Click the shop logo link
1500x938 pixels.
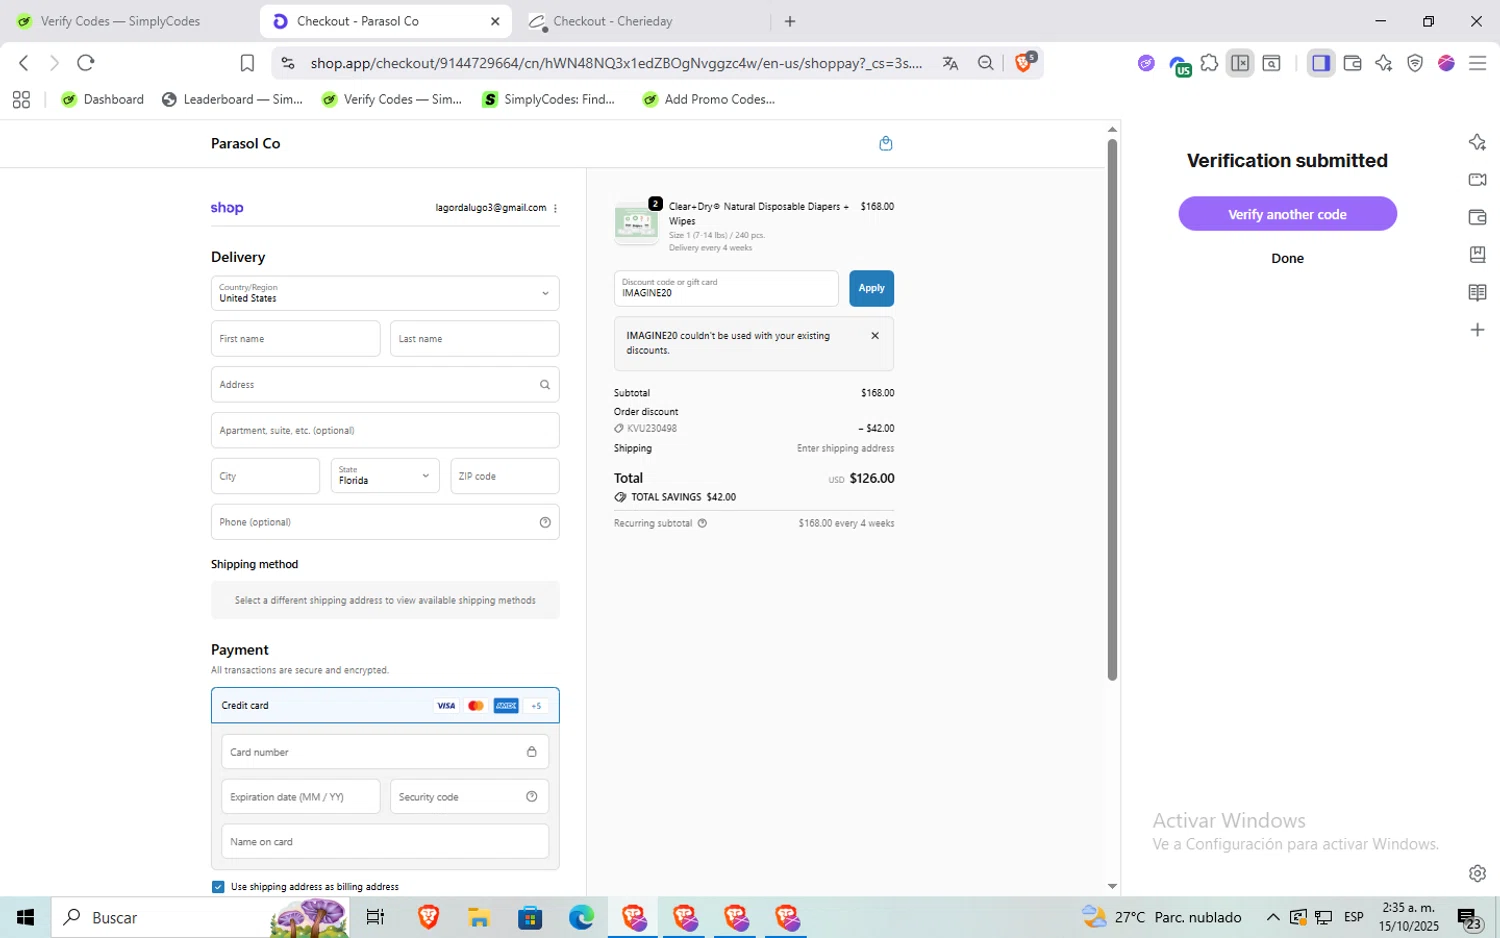pyautogui.click(x=227, y=208)
